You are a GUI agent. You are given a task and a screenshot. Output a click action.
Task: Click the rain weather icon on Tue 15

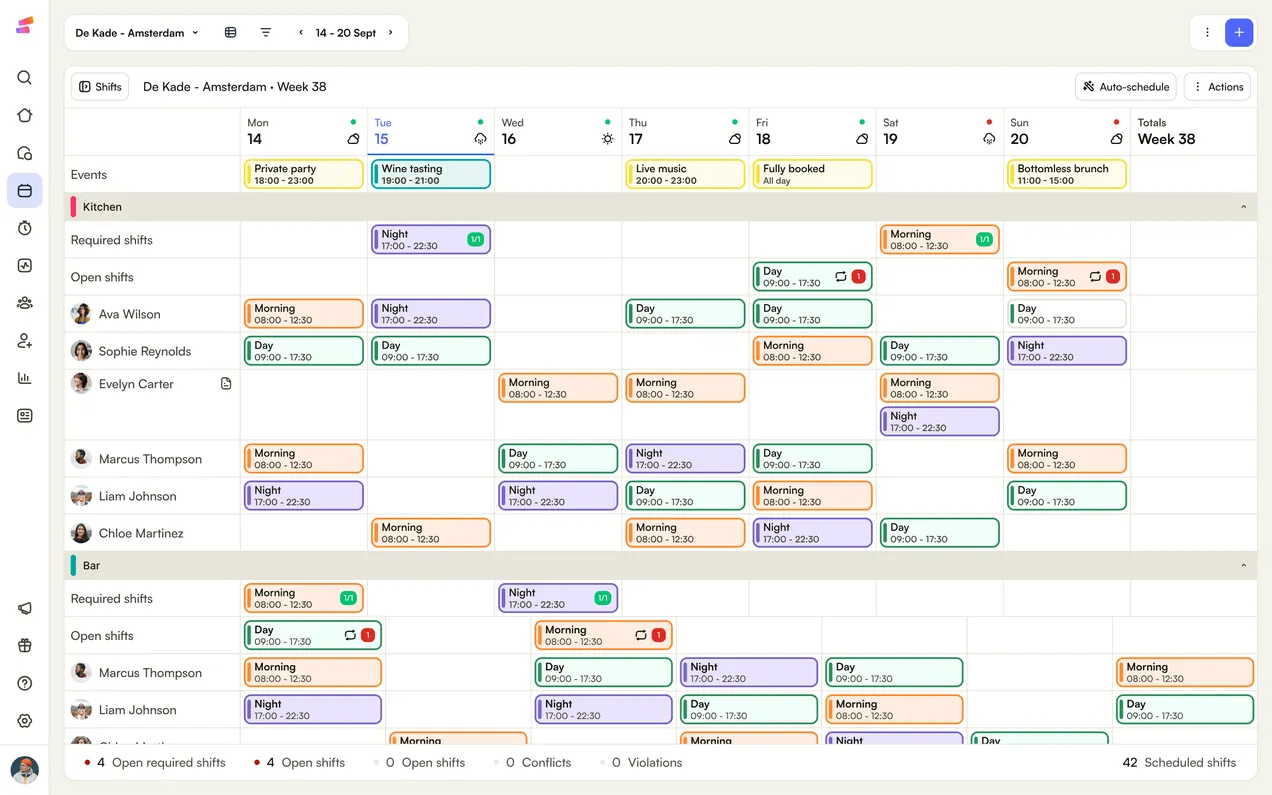point(481,139)
